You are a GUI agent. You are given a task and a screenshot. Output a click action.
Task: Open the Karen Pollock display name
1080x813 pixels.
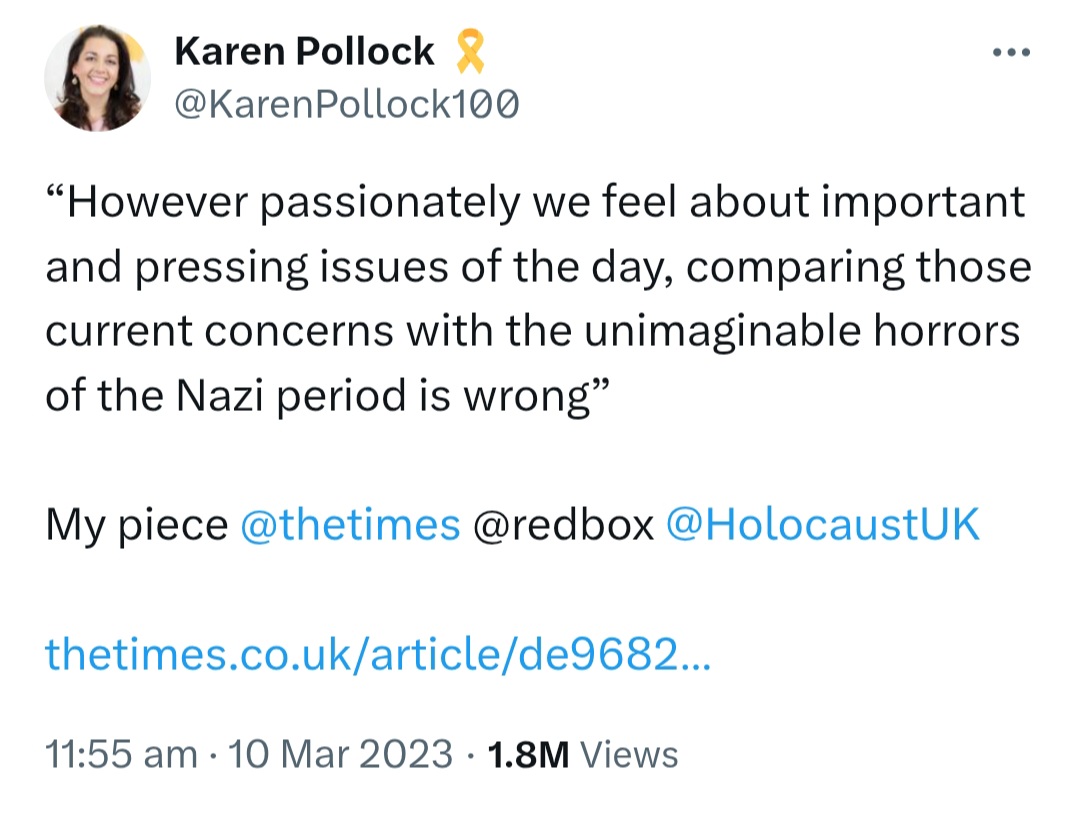click(x=304, y=52)
